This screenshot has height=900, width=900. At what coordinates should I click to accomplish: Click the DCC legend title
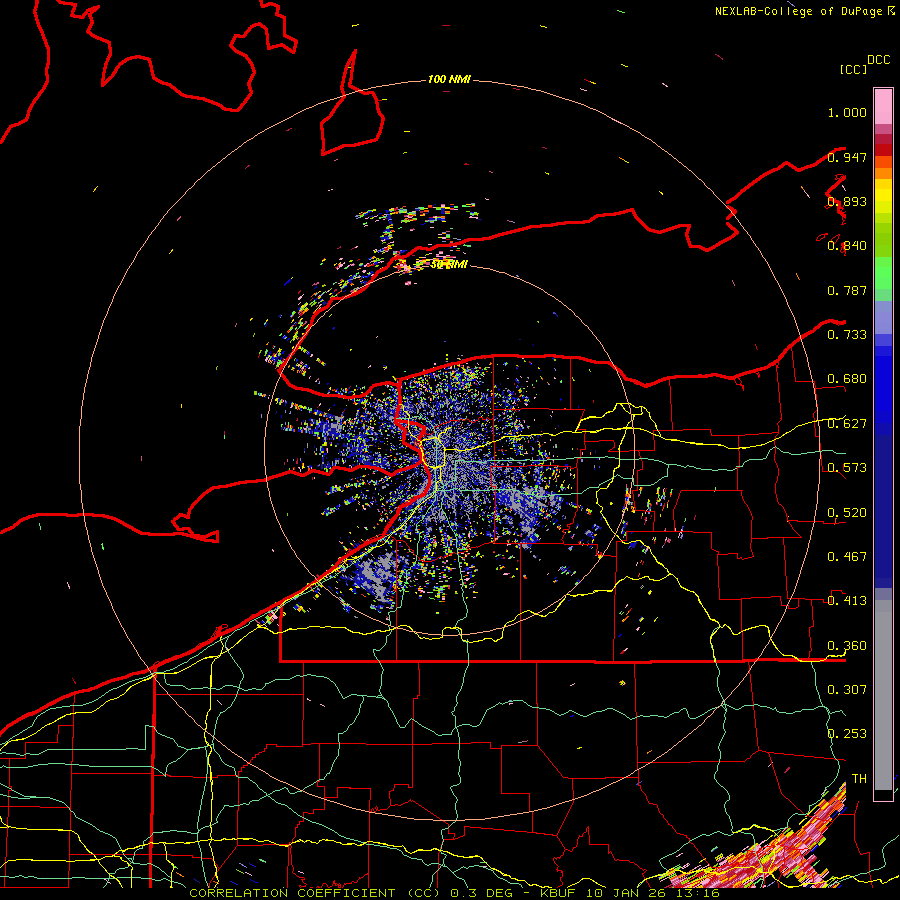[x=879, y=60]
